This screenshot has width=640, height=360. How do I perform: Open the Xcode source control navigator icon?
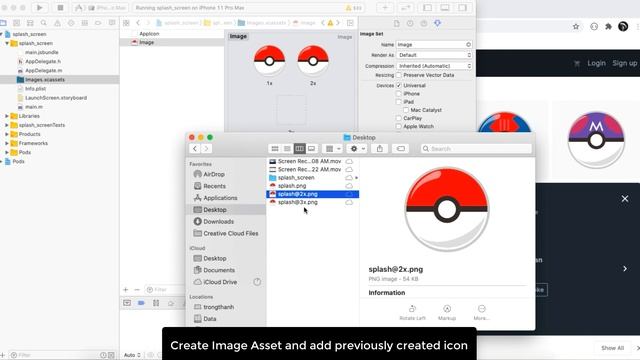coord(16,23)
